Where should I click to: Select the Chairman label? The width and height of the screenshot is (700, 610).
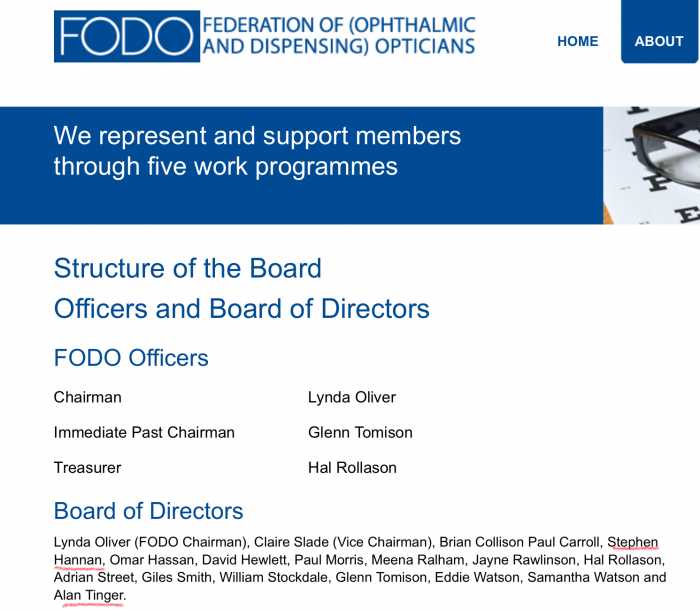coord(88,397)
